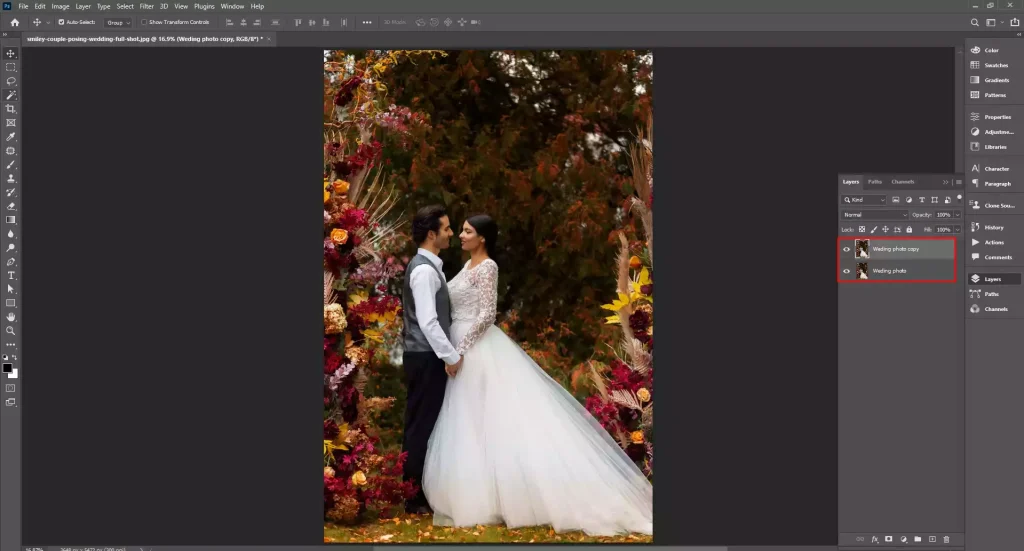Switch to the Channels tab

(903, 182)
